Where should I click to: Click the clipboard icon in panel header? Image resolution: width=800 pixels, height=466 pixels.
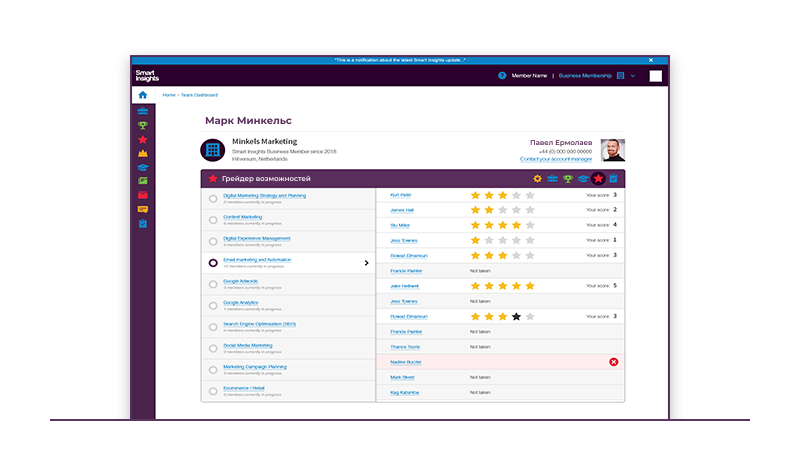pyautogui.click(x=613, y=179)
